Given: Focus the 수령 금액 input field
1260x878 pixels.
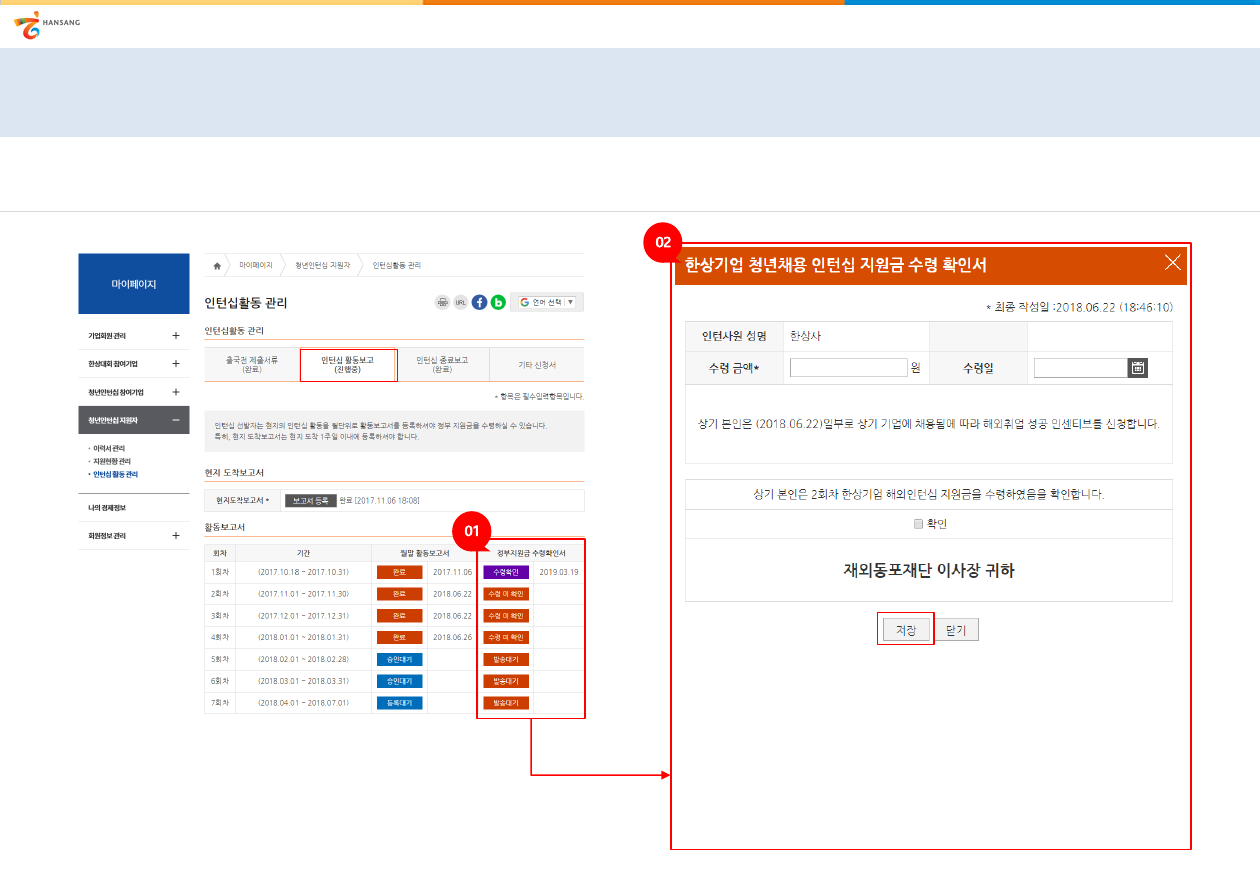Looking at the screenshot, I should pyautogui.click(x=848, y=368).
